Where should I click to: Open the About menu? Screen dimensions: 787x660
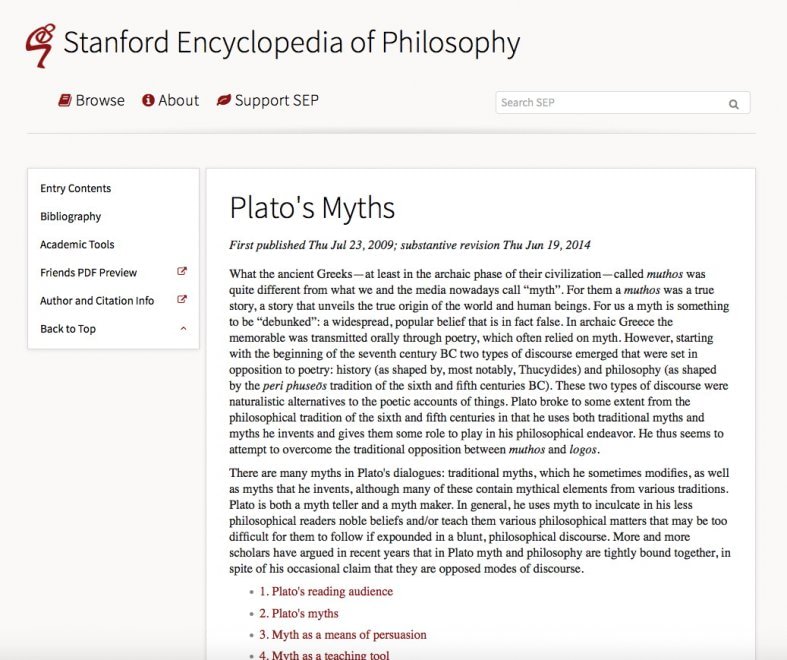click(x=171, y=100)
